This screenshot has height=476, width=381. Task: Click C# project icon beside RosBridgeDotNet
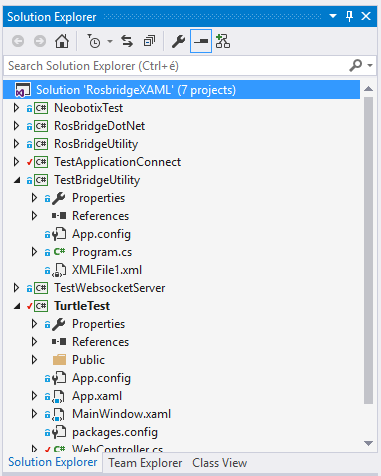41,126
